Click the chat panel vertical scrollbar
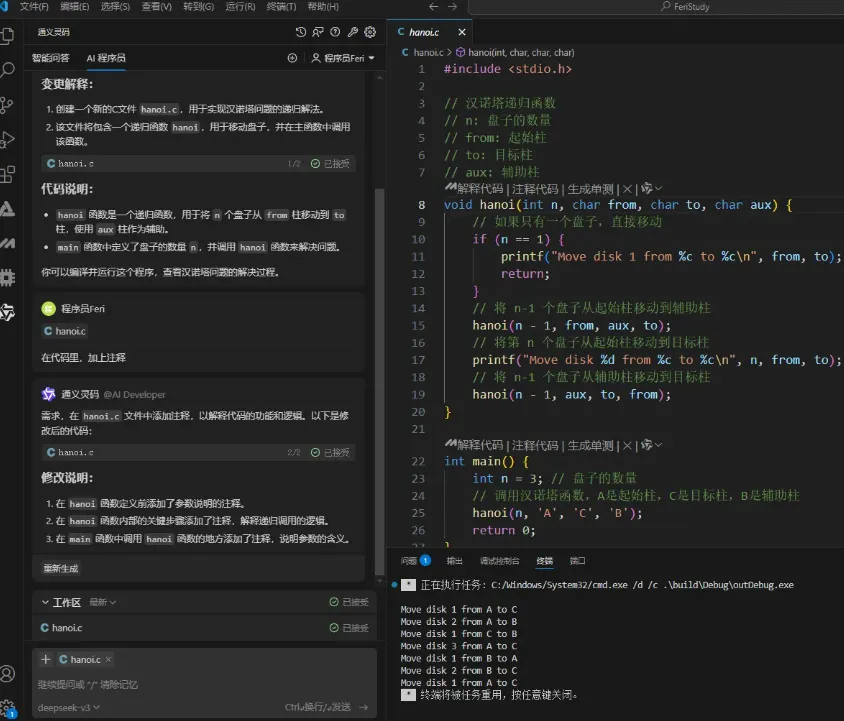844x721 pixels. 379,382
